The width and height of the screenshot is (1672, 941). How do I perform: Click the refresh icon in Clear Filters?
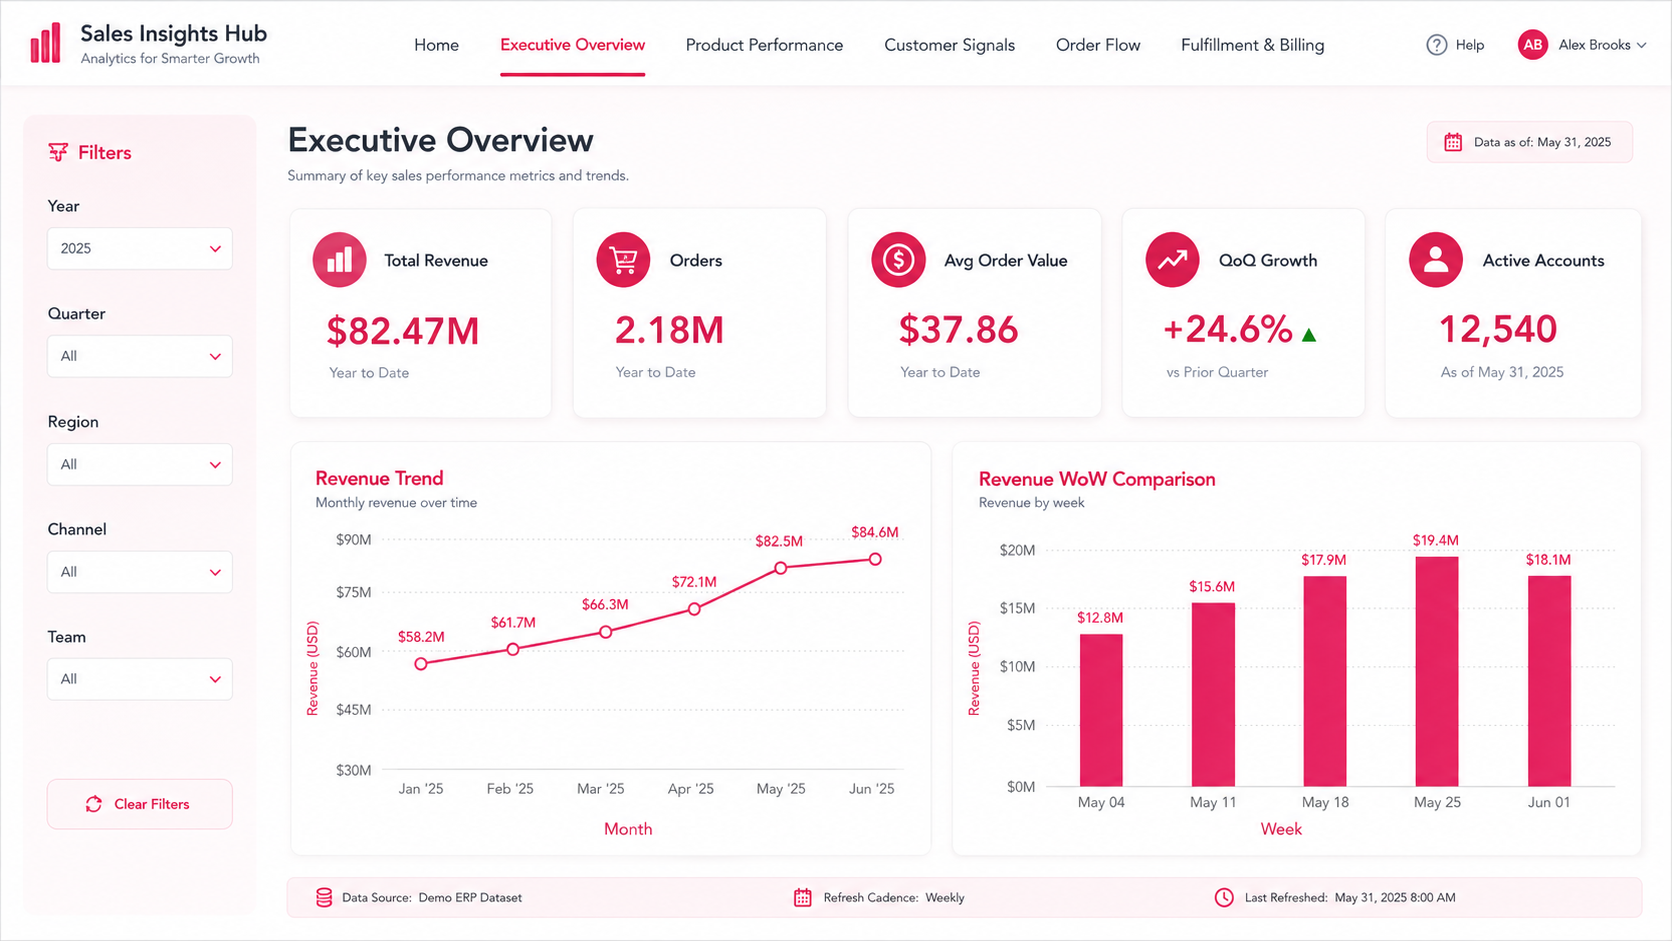click(94, 804)
